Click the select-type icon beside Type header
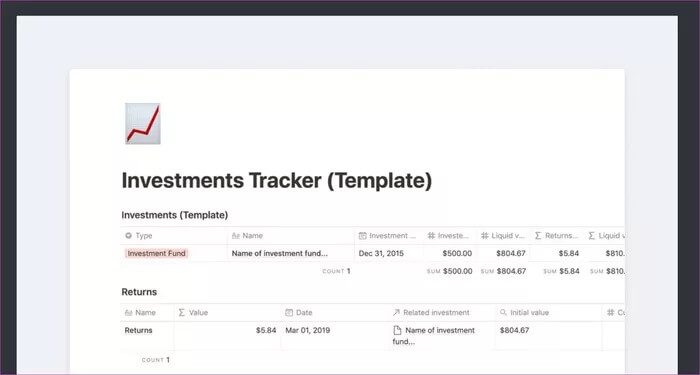Image resolution: width=700 pixels, height=375 pixels. (x=129, y=236)
